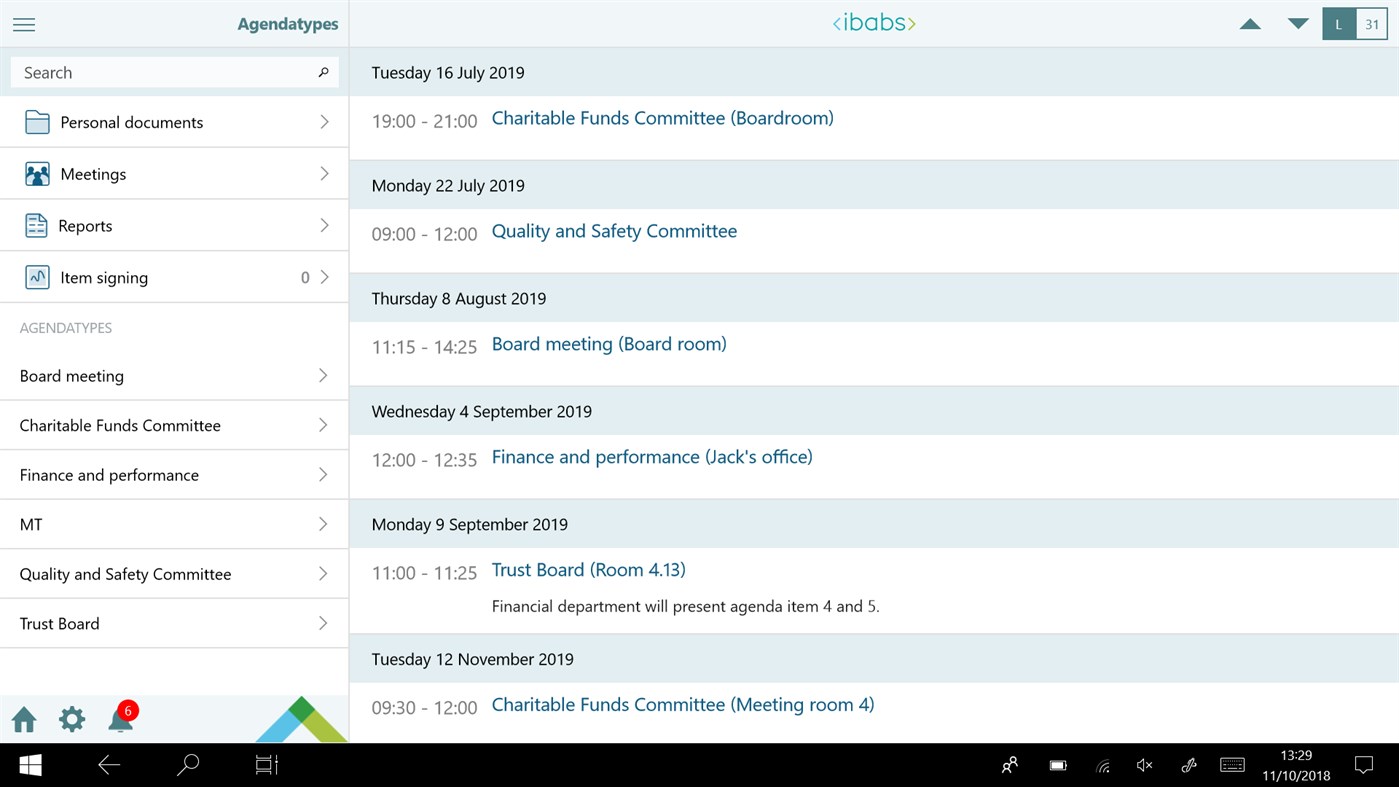Expand the Personal documents chevron
The image size is (1399, 787).
[x=324, y=122]
